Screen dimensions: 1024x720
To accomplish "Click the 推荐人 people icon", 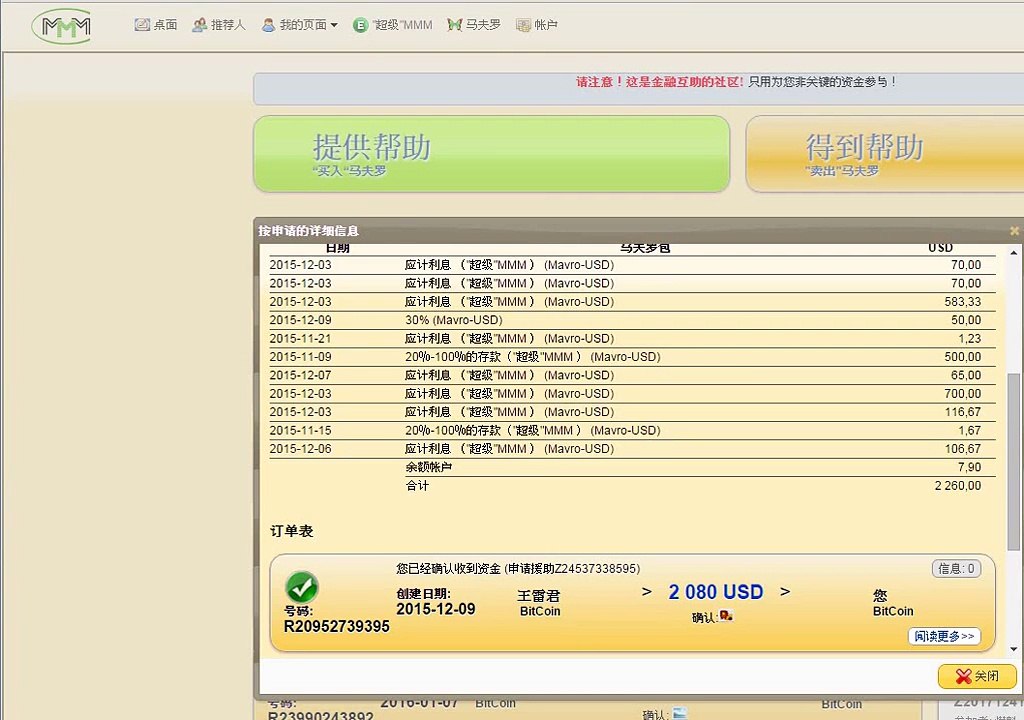I will (199, 25).
